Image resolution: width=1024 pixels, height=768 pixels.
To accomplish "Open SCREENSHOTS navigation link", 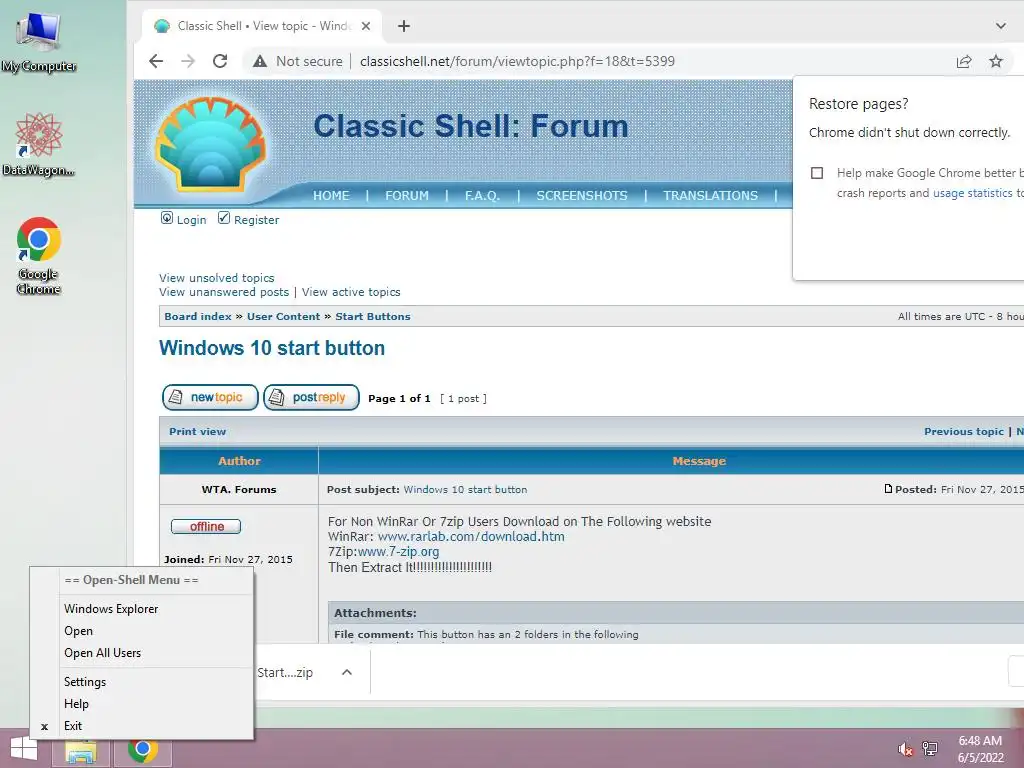I will pos(582,196).
